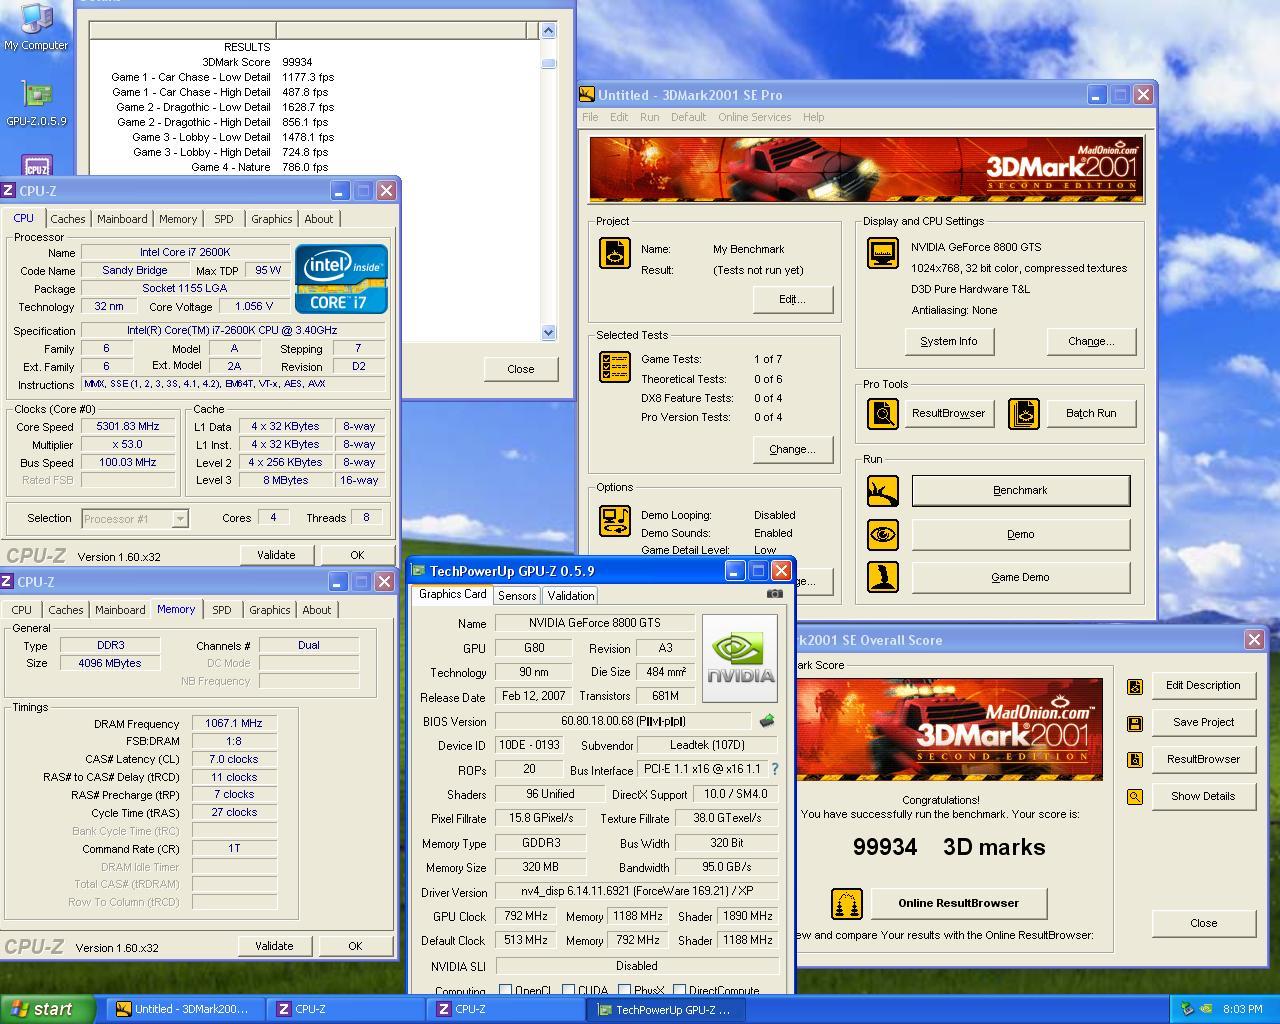Switch to Mainboard tab in upper CPU-Z
This screenshot has width=1280, height=1024.
point(122,219)
